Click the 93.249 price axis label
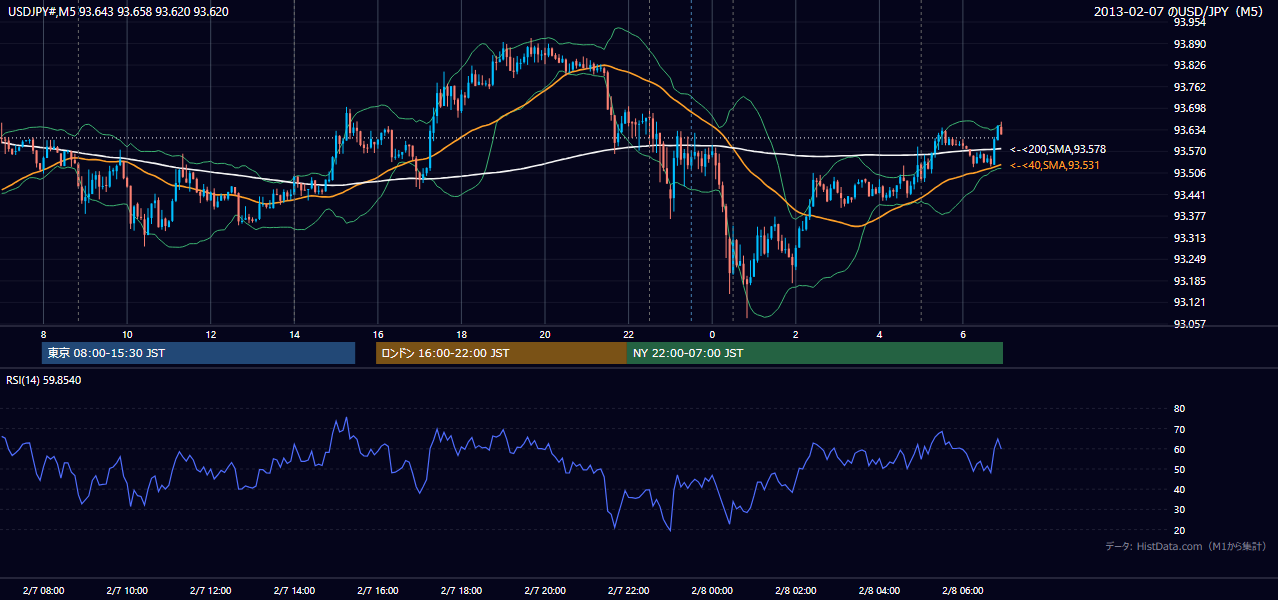This screenshot has height=600, width=1278. [x=1190, y=259]
